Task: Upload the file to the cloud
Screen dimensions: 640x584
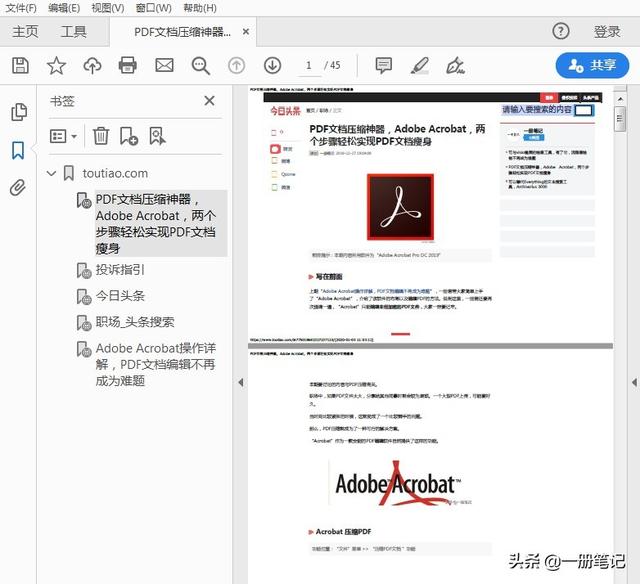Action: click(92, 65)
